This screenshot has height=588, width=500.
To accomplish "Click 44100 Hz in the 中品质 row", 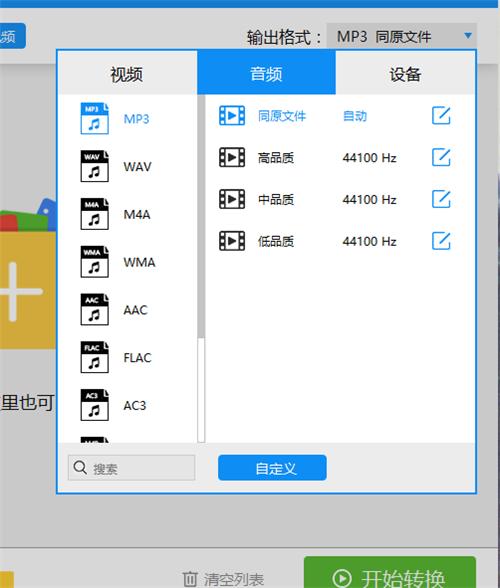I will 369,200.
